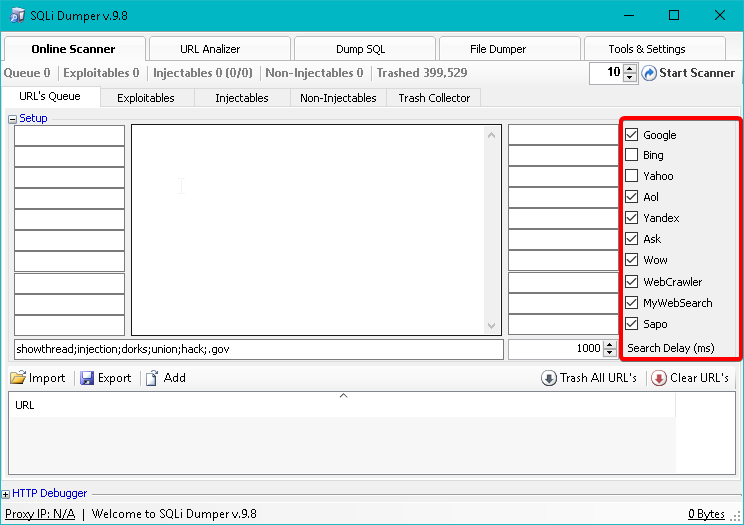The height and width of the screenshot is (525, 744).
Task: Increase the search delay value 1000
Action: [x=610, y=344]
